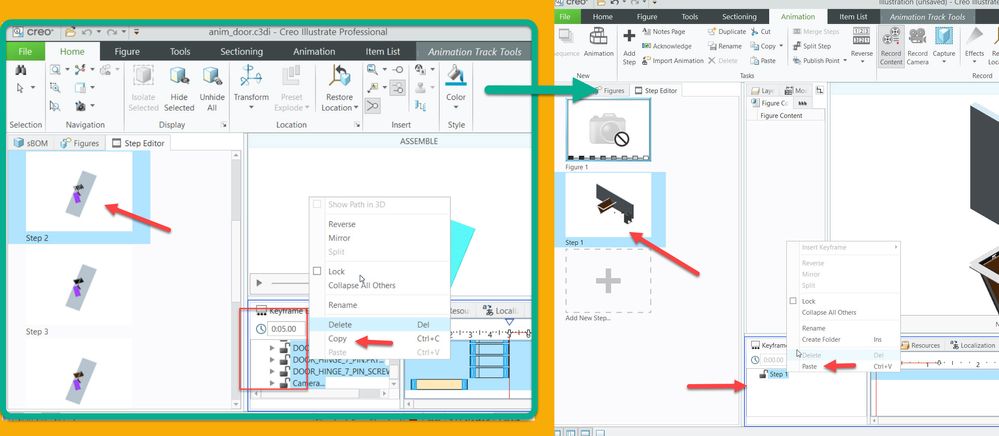Click the Cut command in the ribbon

pos(761,31)
